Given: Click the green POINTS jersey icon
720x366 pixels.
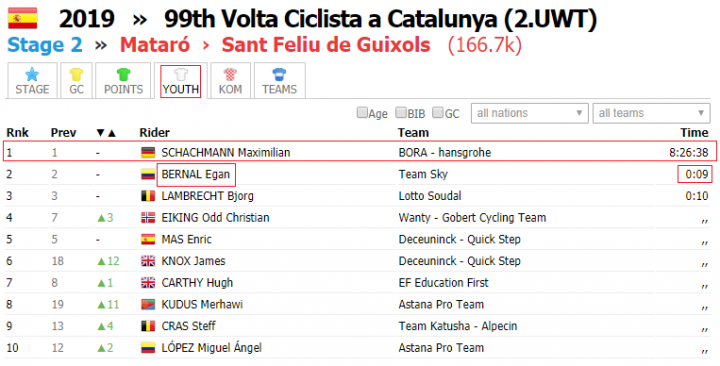Looking at the screenshot, I should [x=123, y=74].
